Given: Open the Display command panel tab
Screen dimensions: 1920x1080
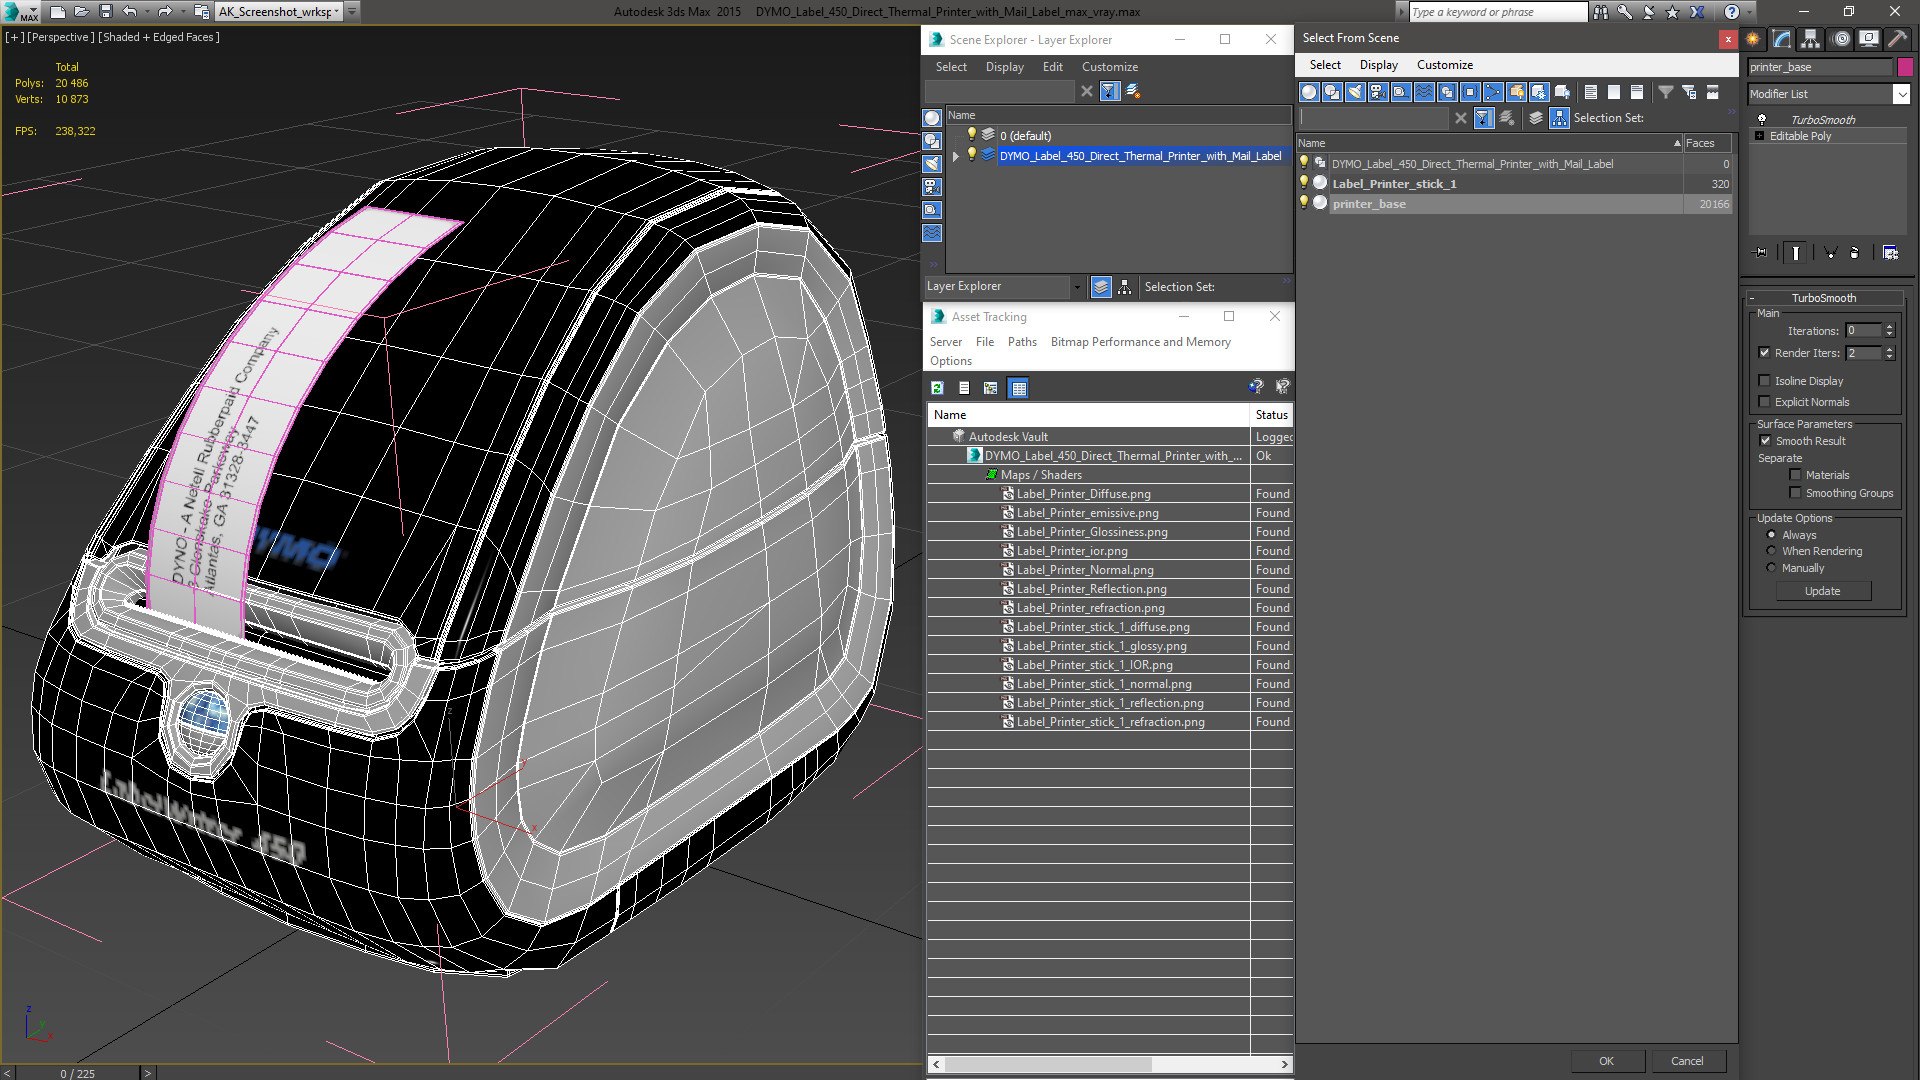Looking at the screenshot, I should pos(1869,39).
